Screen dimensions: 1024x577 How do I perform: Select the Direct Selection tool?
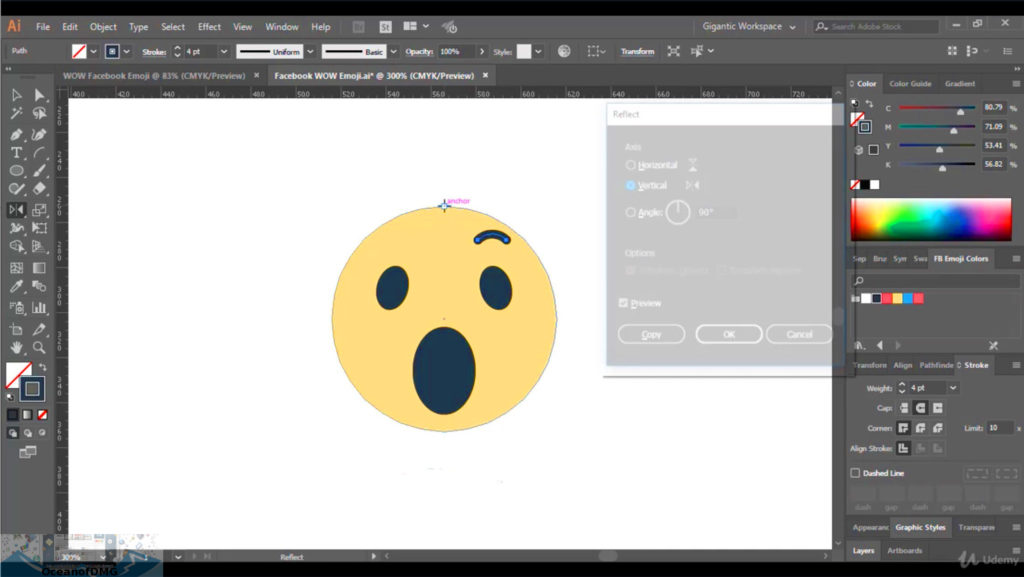(39, 95)
